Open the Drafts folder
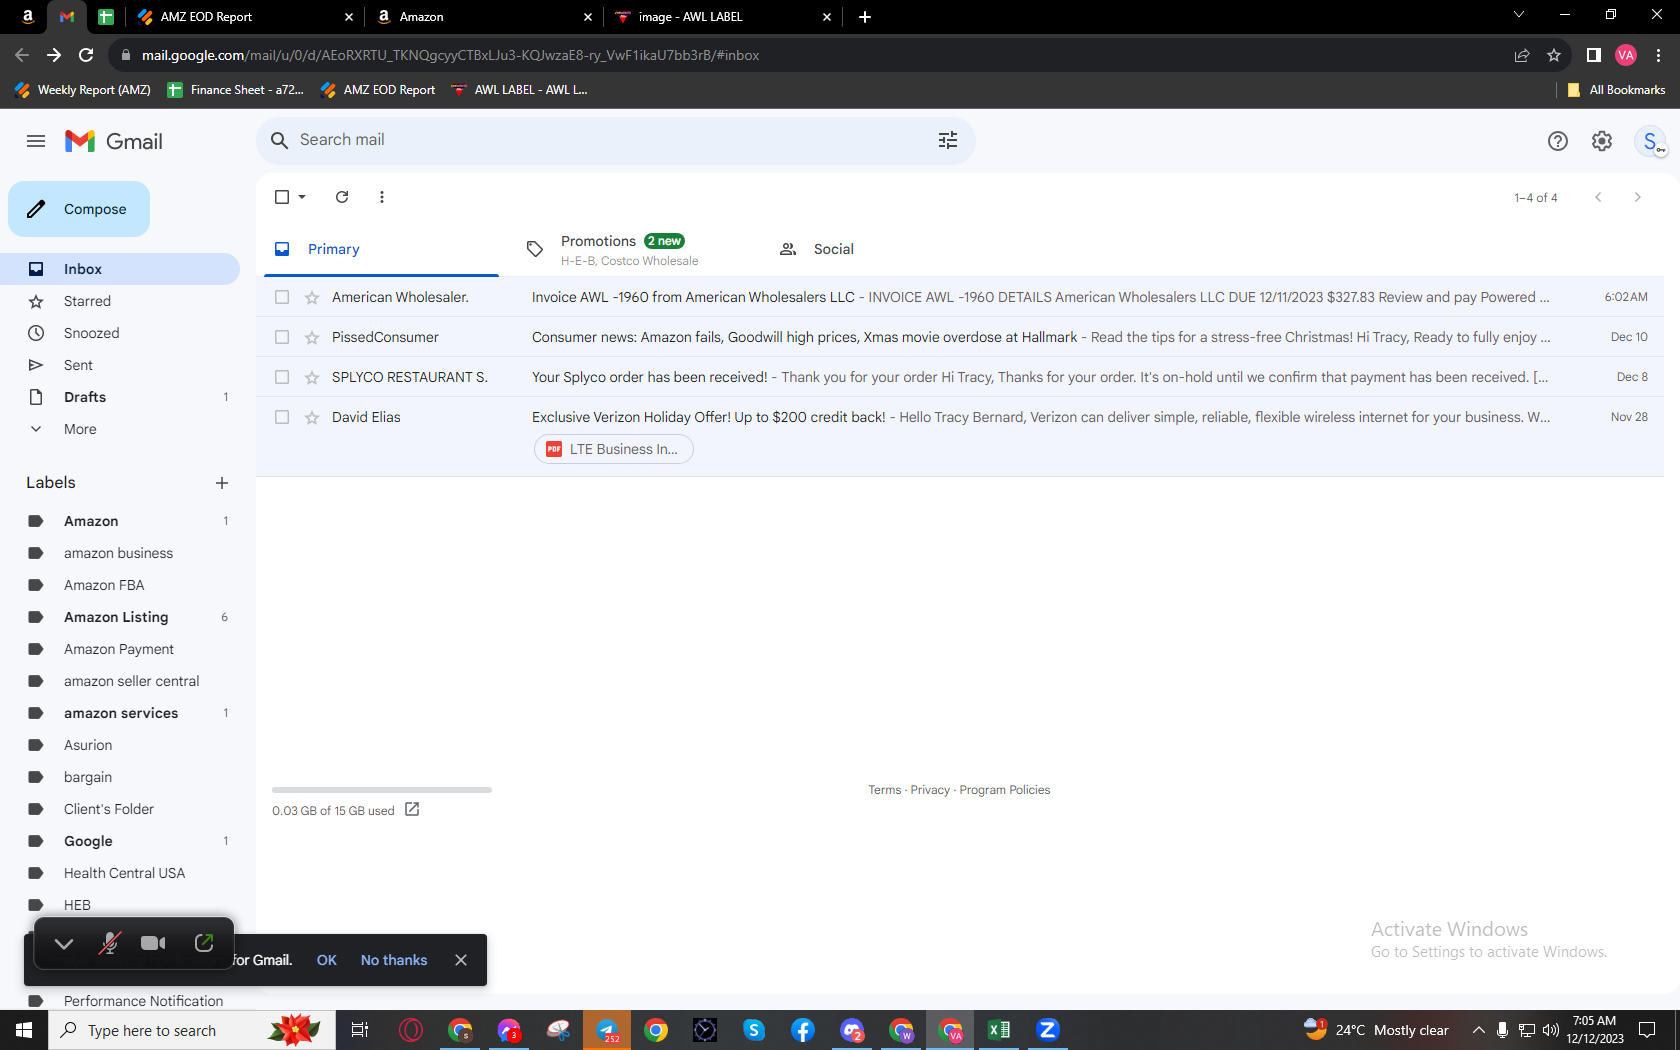Screen dimensions: 1680x1050 120,397
